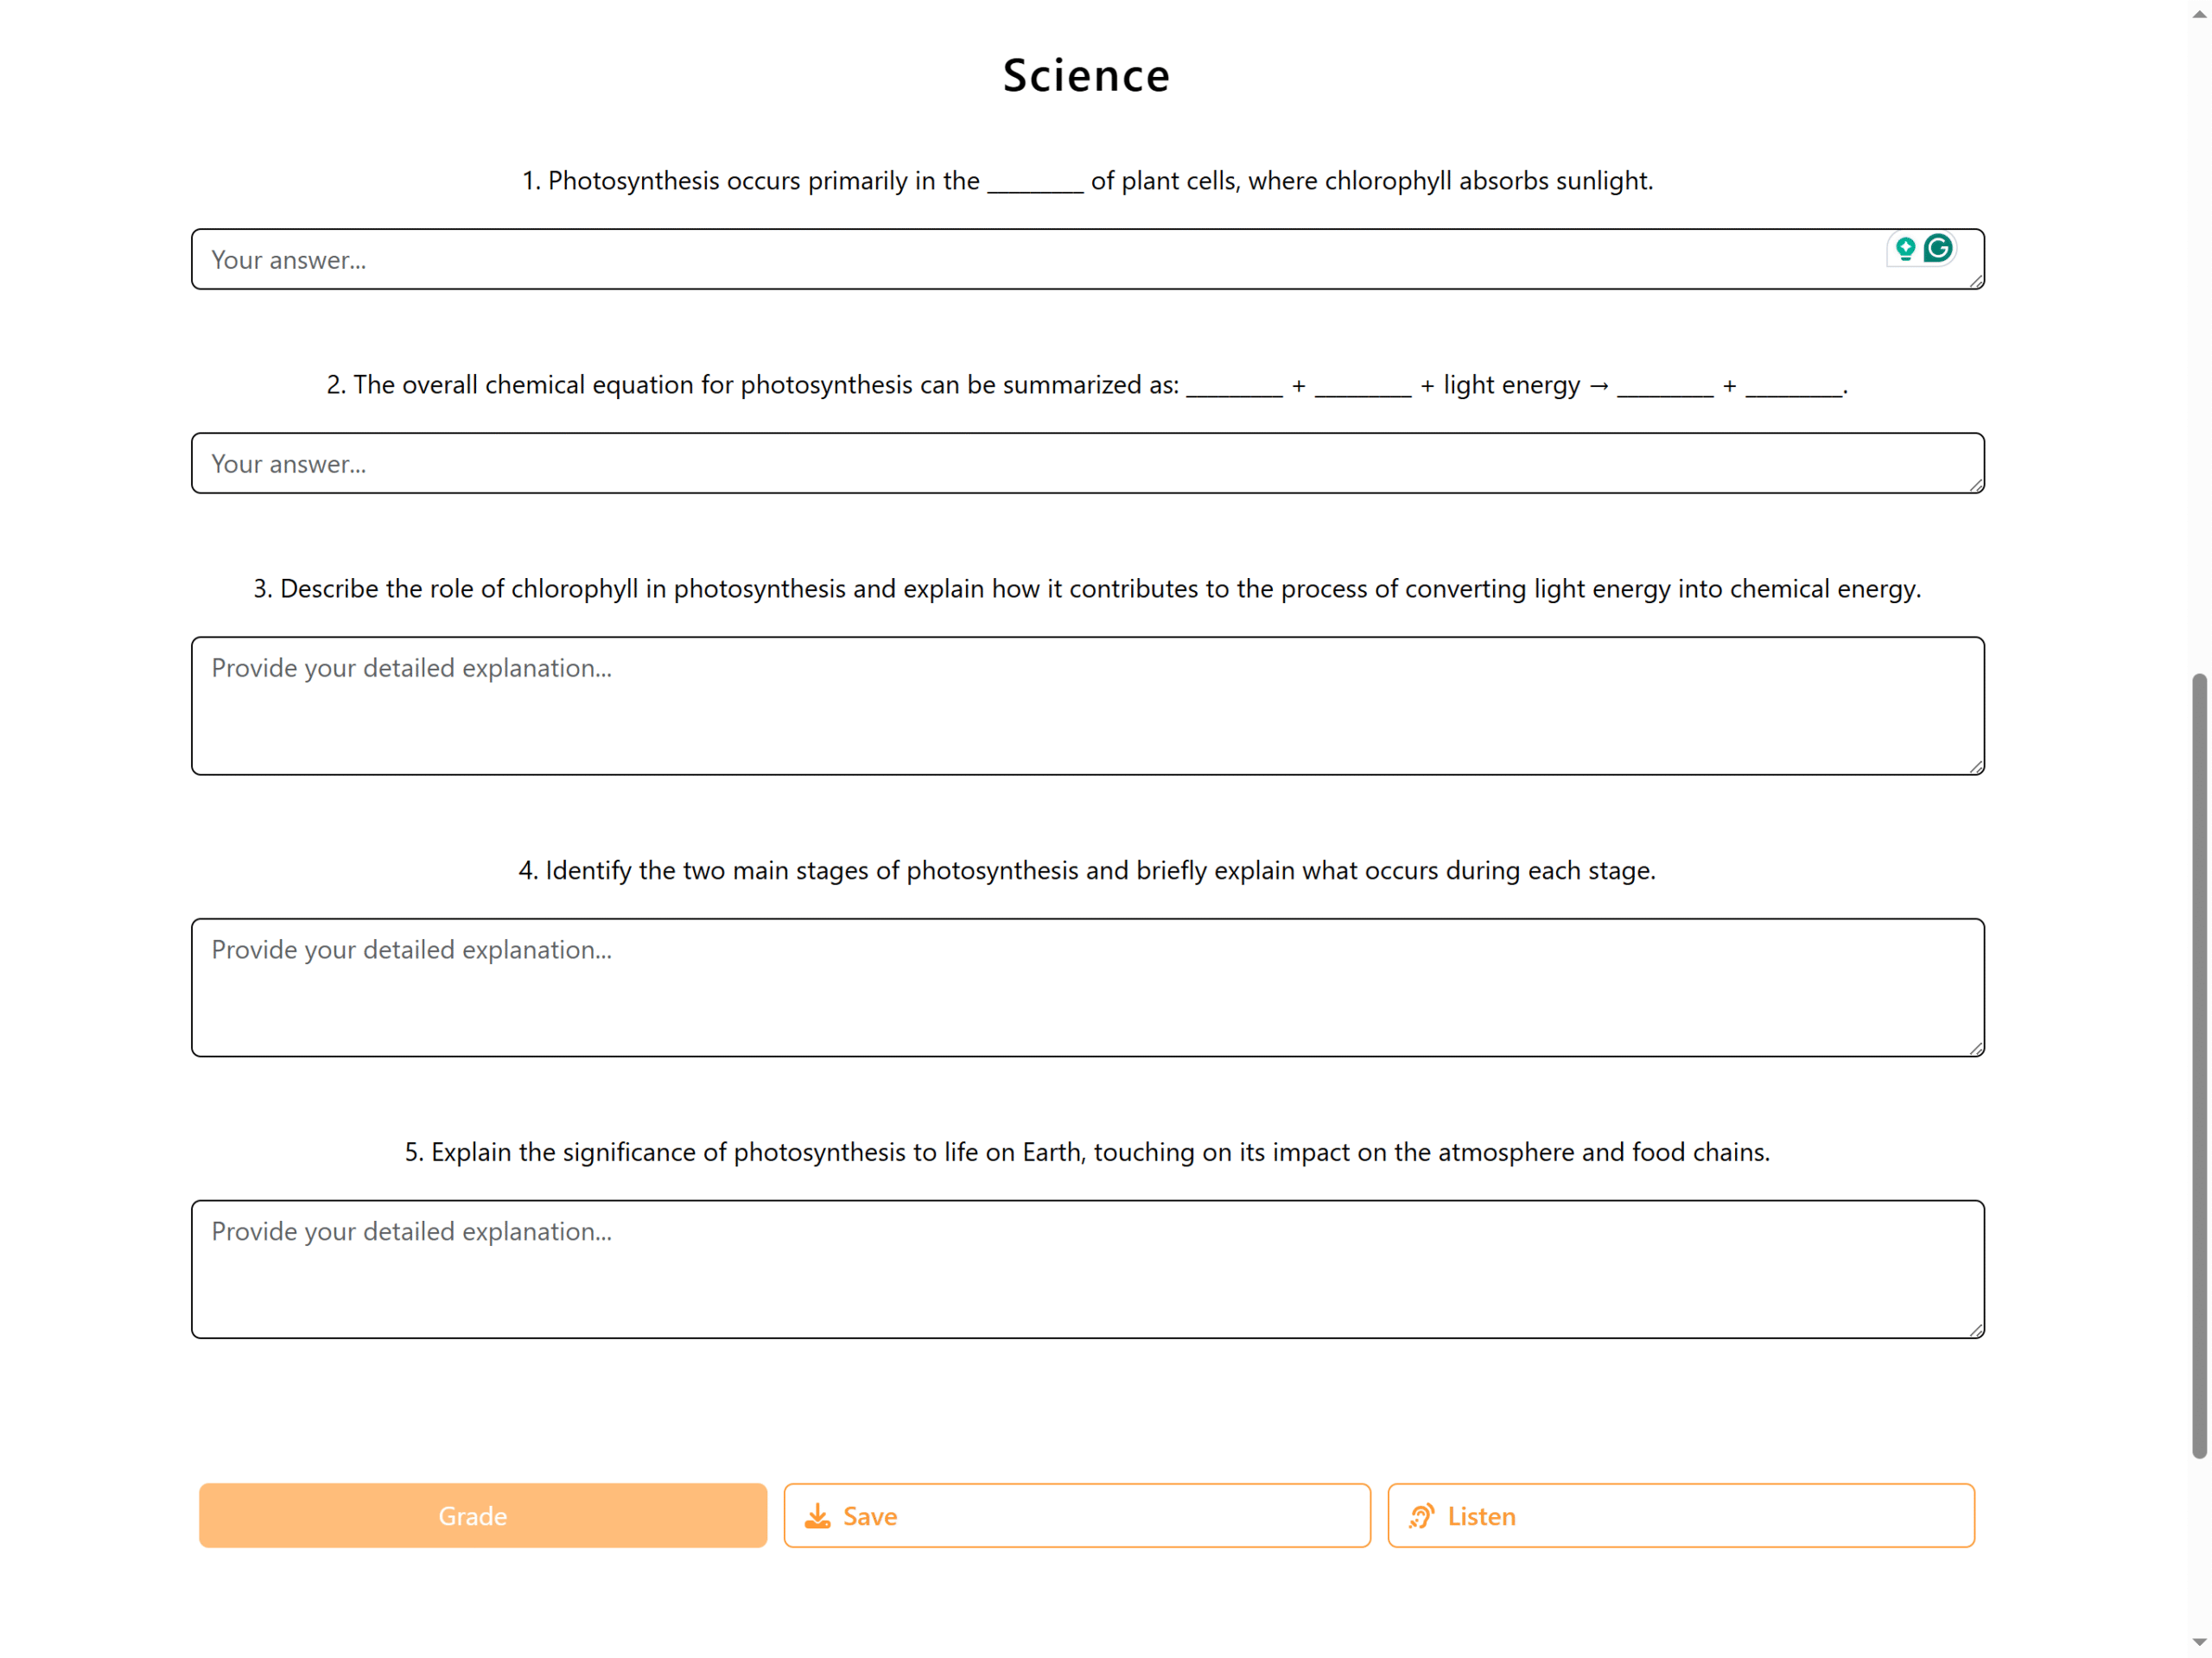Click the two main stages explanation textbox
Image resolution: width=2212 pixels, height=1658 pixels.
(1087, 987)
